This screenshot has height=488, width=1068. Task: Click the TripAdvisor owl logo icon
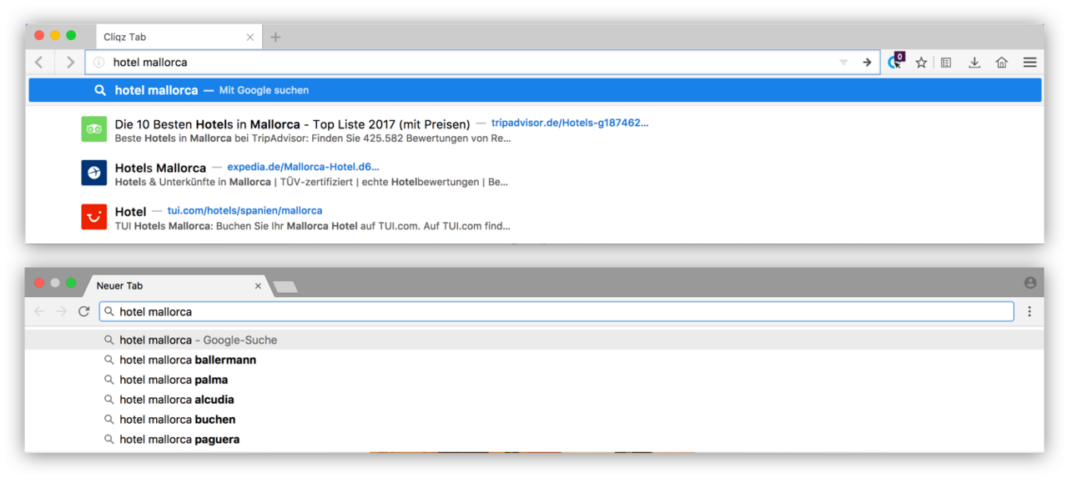[94, 129]
